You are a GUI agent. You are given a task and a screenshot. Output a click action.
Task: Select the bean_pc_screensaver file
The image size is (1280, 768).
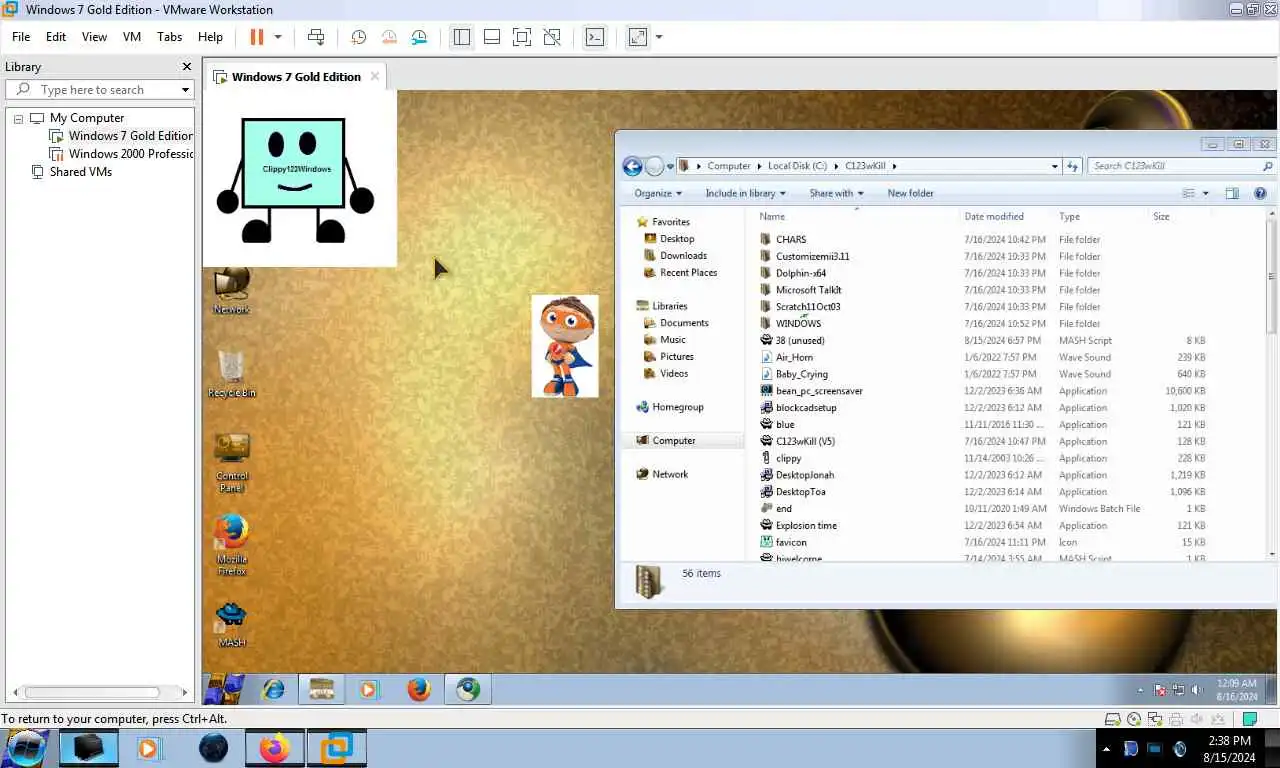point(818,391)
